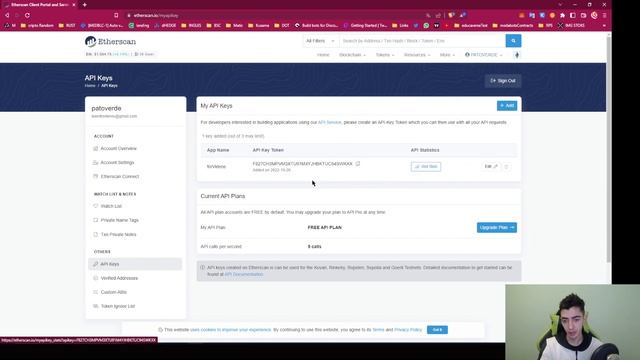Click the Home breadcrumb link
This screenshot has width=640, height=360.
(90, 86)
